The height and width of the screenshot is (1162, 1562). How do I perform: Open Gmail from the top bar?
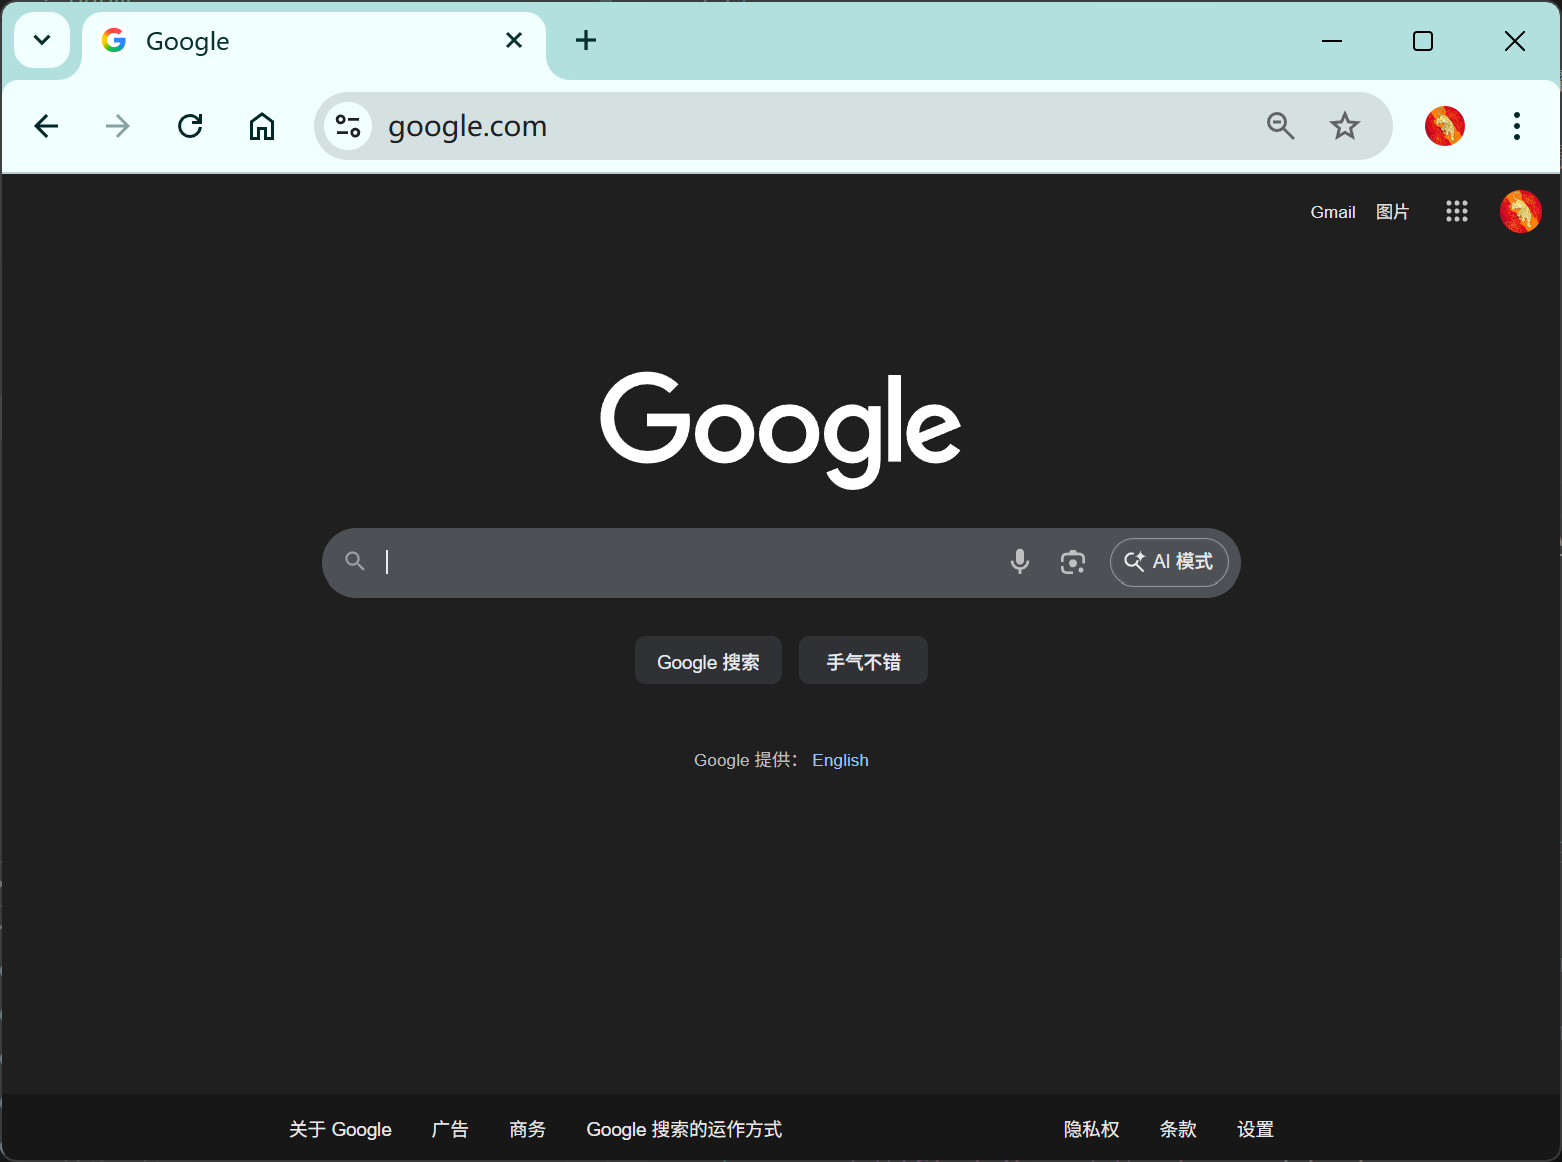(x=1332, y=211)
